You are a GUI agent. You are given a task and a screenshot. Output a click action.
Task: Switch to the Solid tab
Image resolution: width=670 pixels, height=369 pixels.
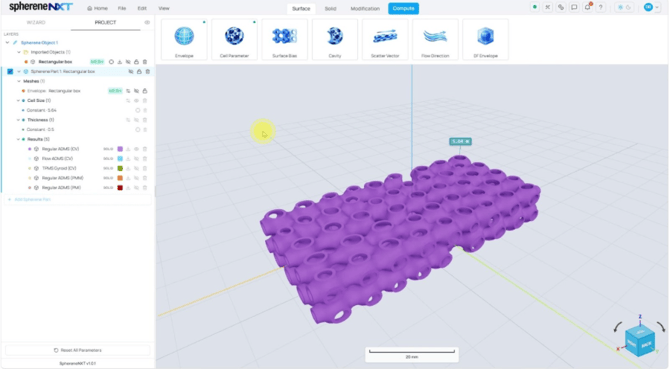click(330, 9)
